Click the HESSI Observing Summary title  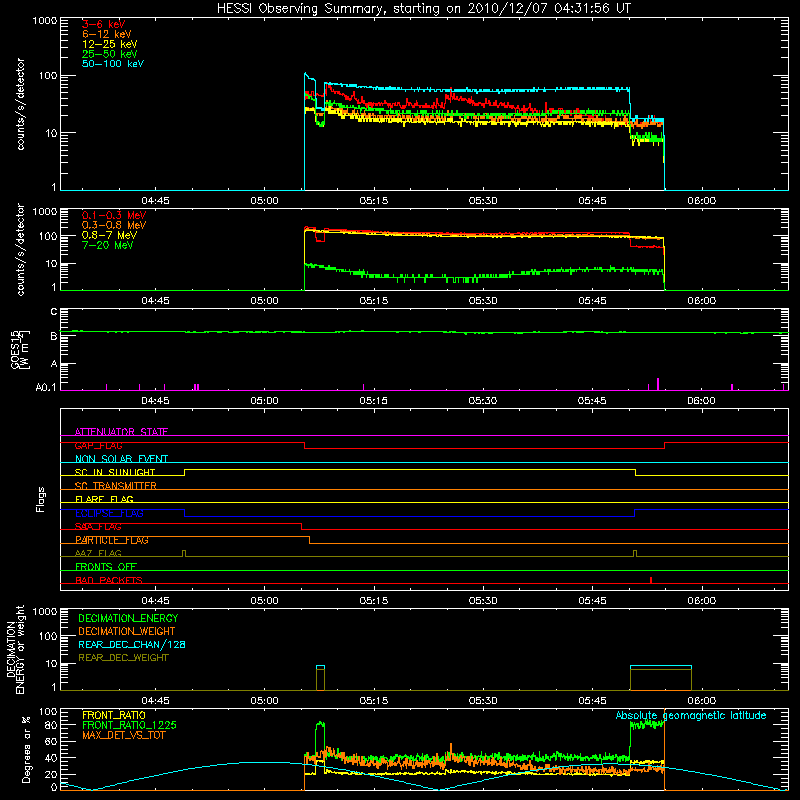pyautogui.click(x=424, y=8)
